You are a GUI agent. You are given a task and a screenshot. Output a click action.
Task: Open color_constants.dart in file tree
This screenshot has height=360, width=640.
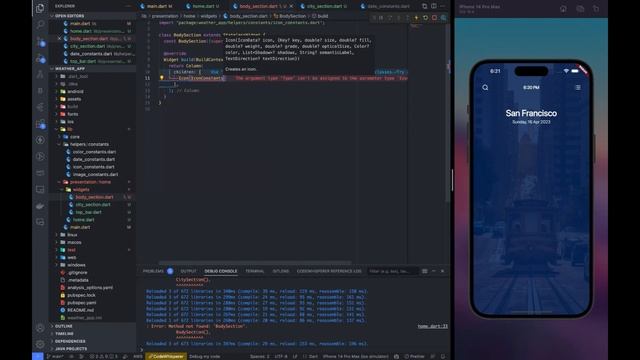click(x=94, y=152)
